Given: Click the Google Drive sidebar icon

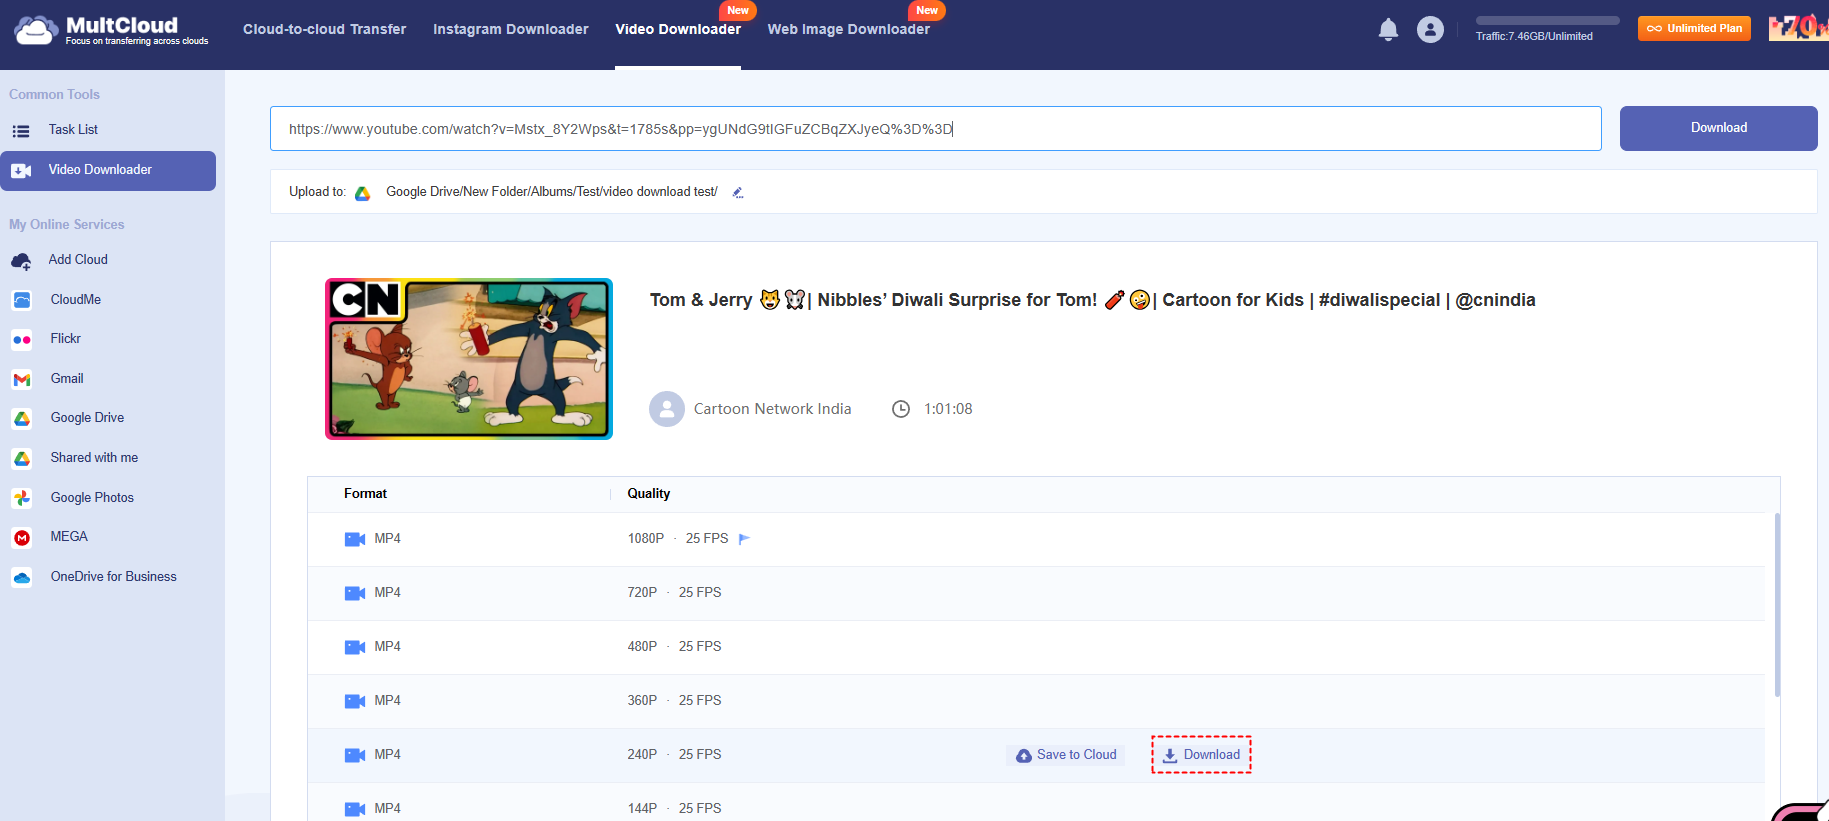Looking at the screenshot, I should pos(22,418).
